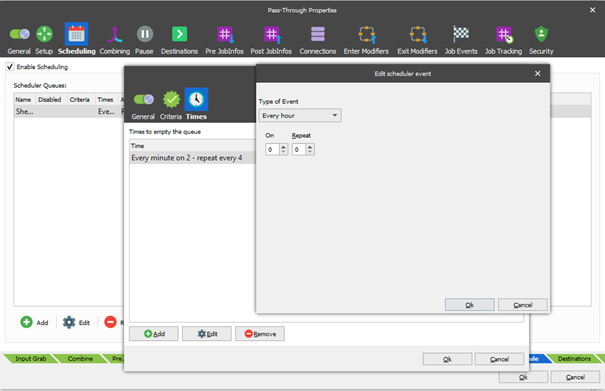
Task: Decrease the Repeat value spinner
Action: pos(310,152)
